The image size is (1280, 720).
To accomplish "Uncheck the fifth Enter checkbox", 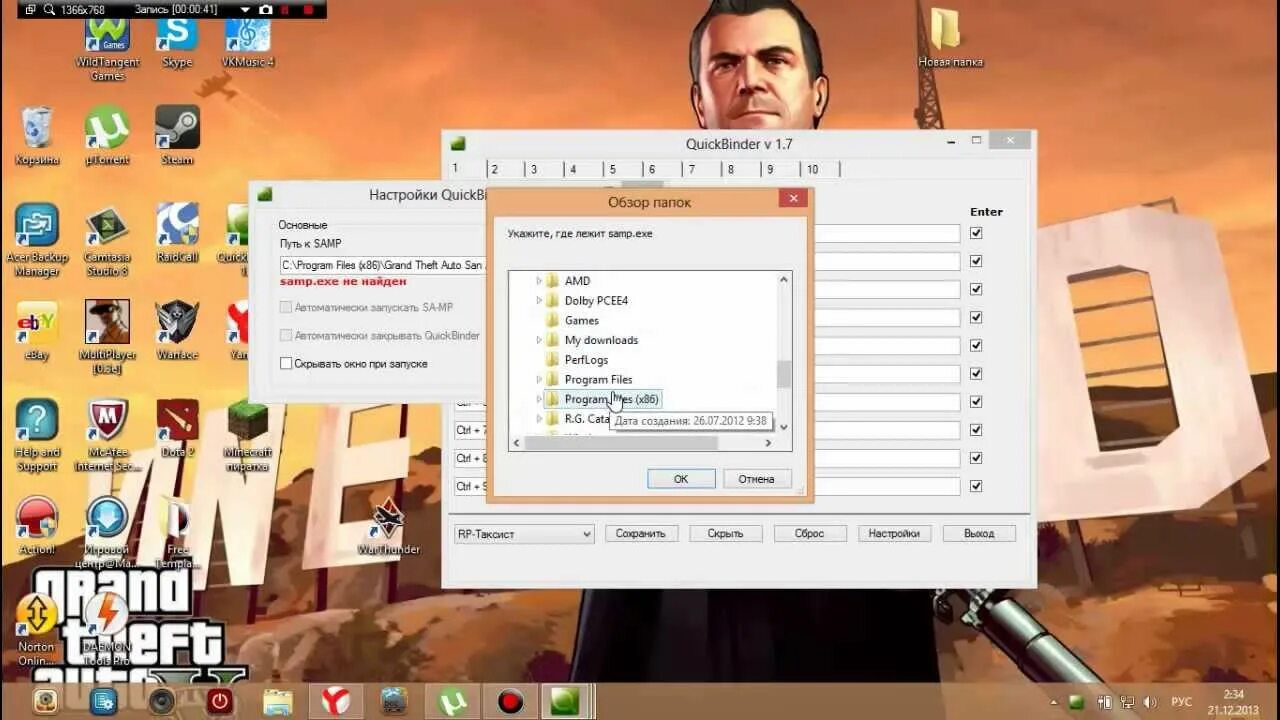I will [976, 345].
